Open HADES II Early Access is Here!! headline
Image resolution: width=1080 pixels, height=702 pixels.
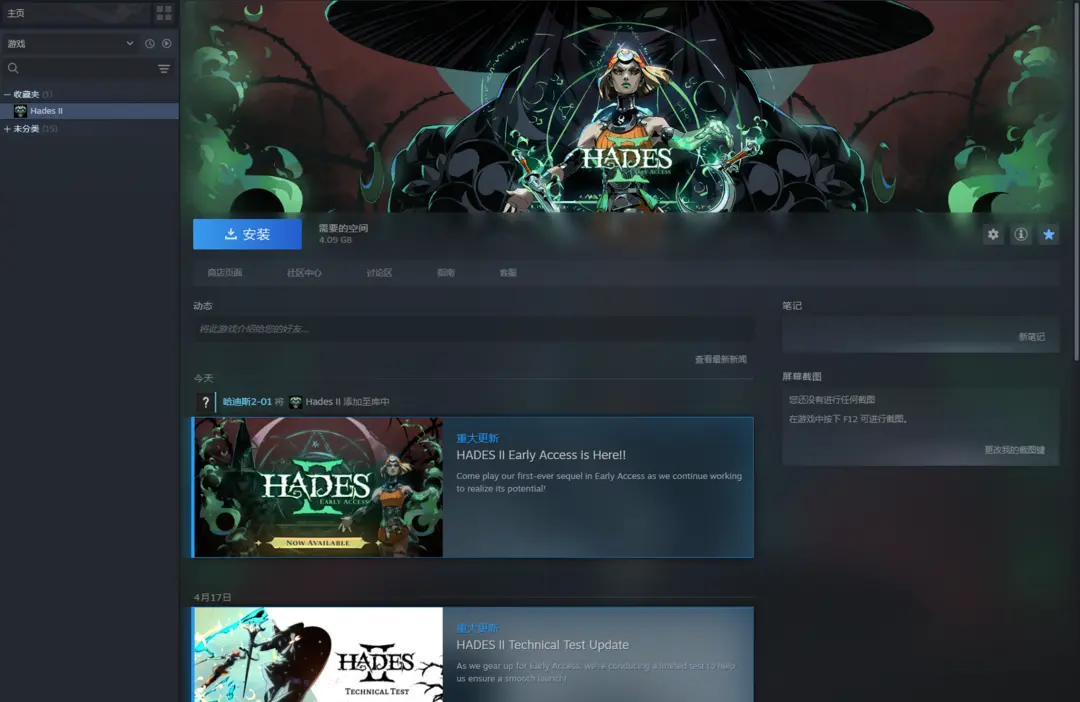(541, 455)
